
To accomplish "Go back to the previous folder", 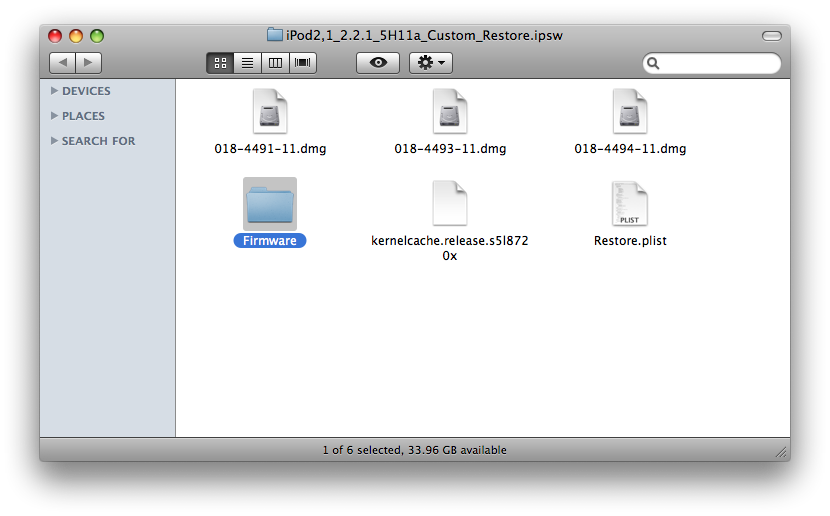I will [62, 63].
